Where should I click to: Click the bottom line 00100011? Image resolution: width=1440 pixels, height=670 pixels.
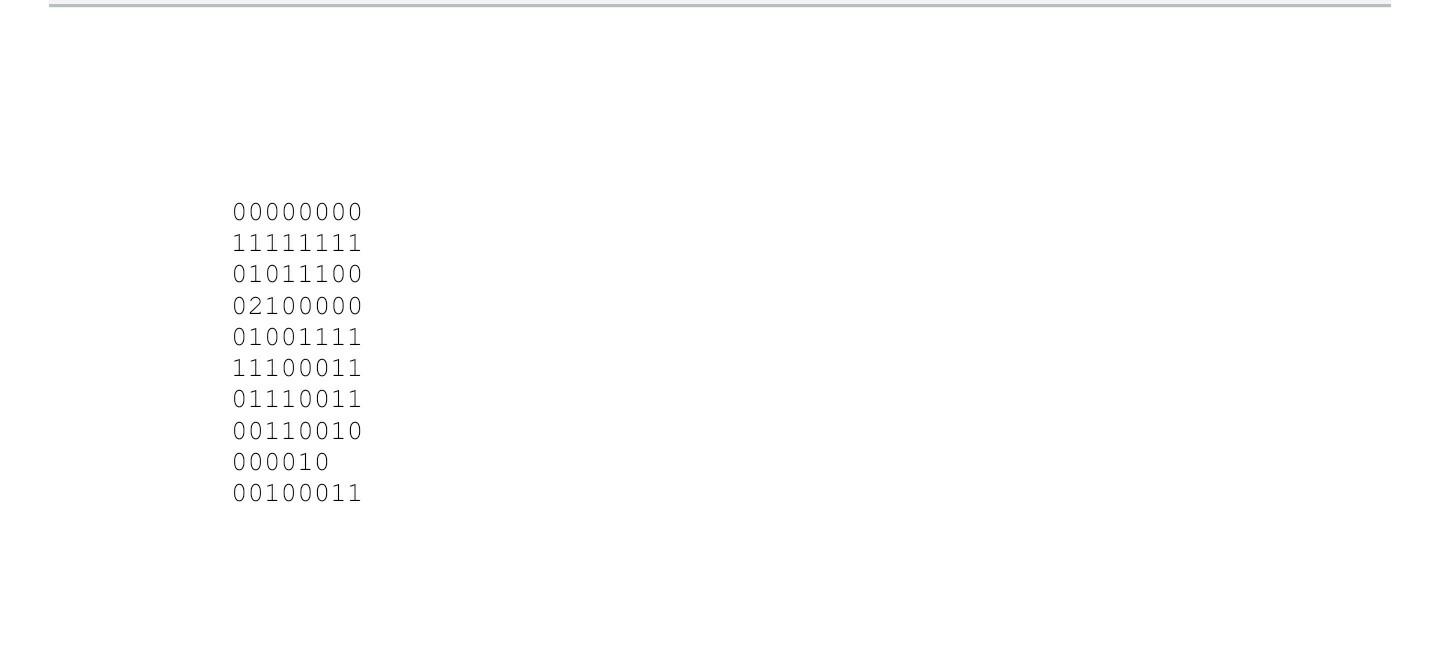(297, 493)
